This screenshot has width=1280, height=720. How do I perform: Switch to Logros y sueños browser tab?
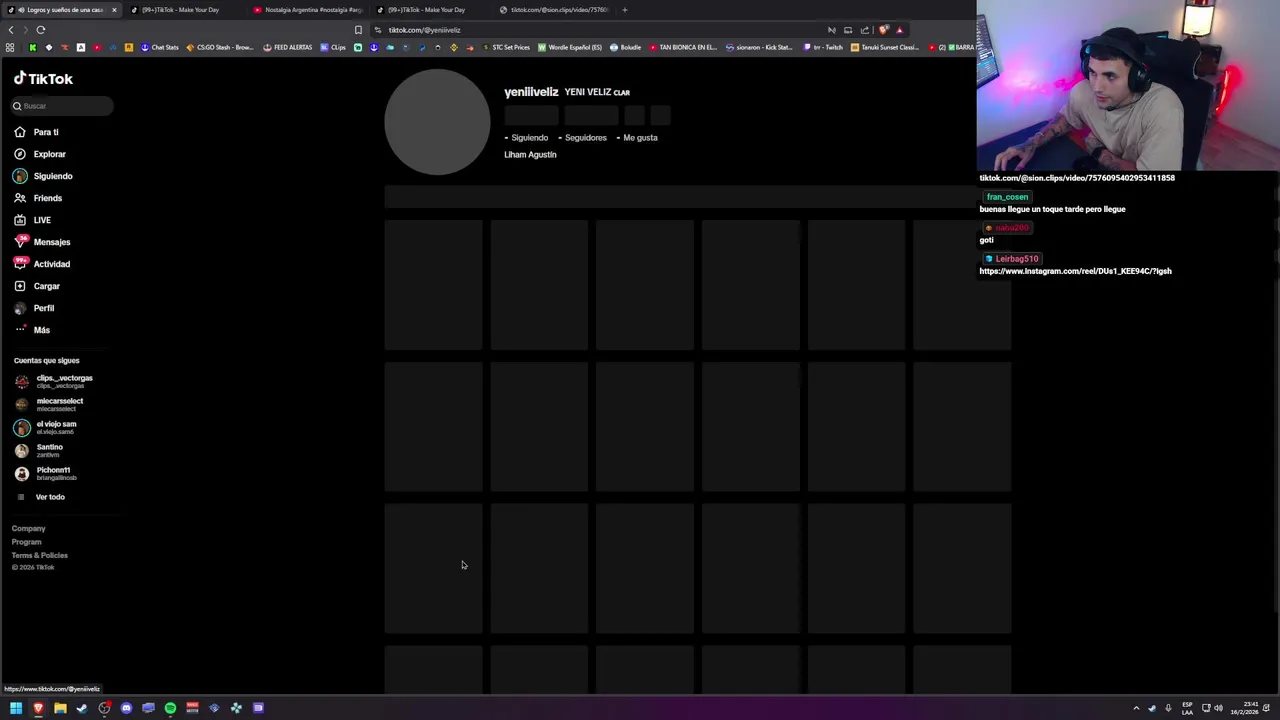[x=60, y=10]
